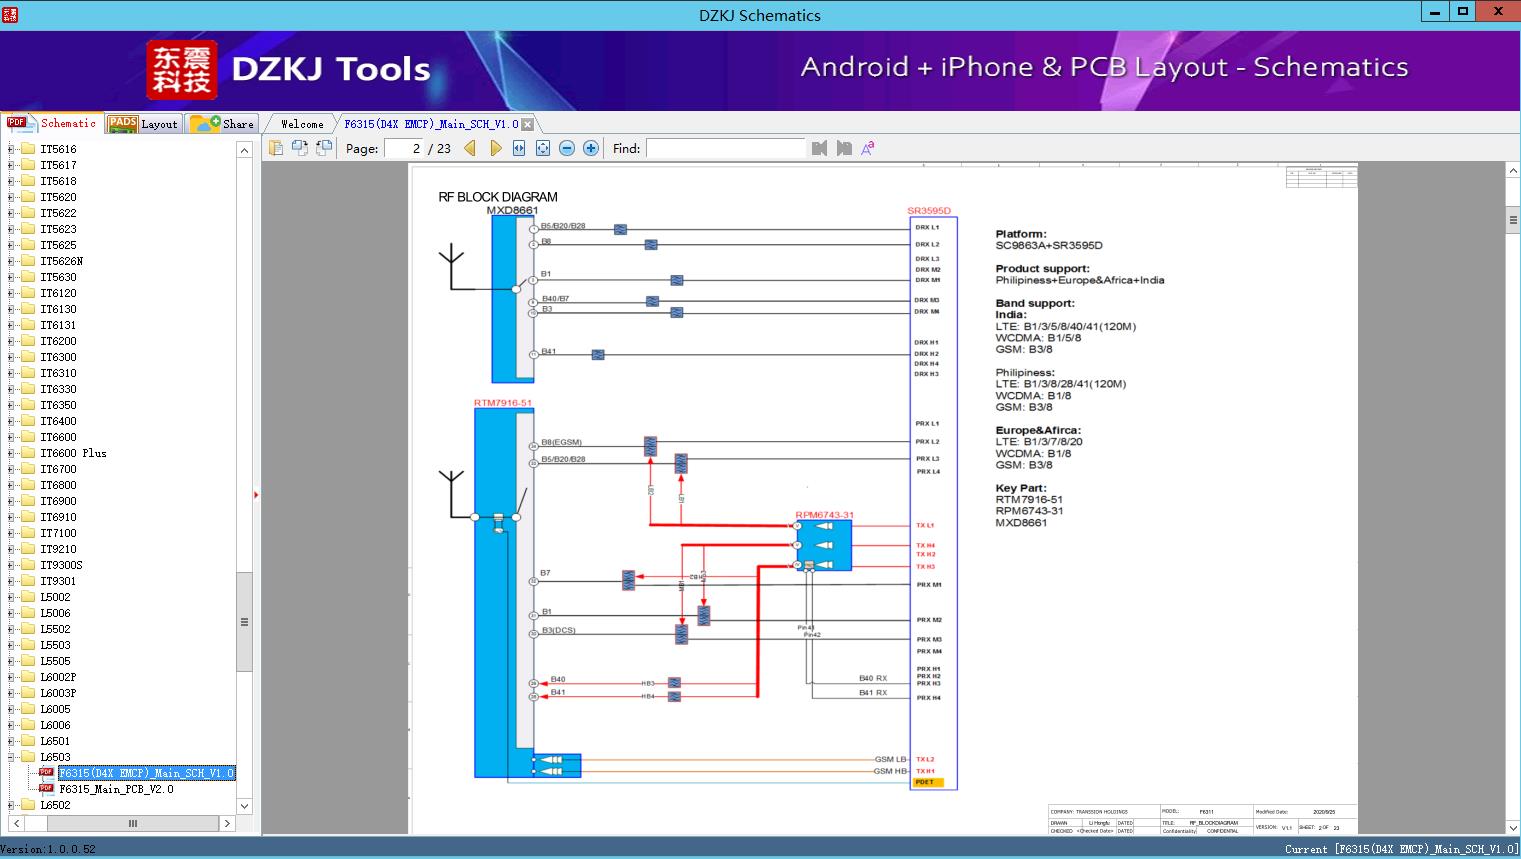
Task: Select the L5505 folder
Action: pyautogui.click(x=55, y=661)
